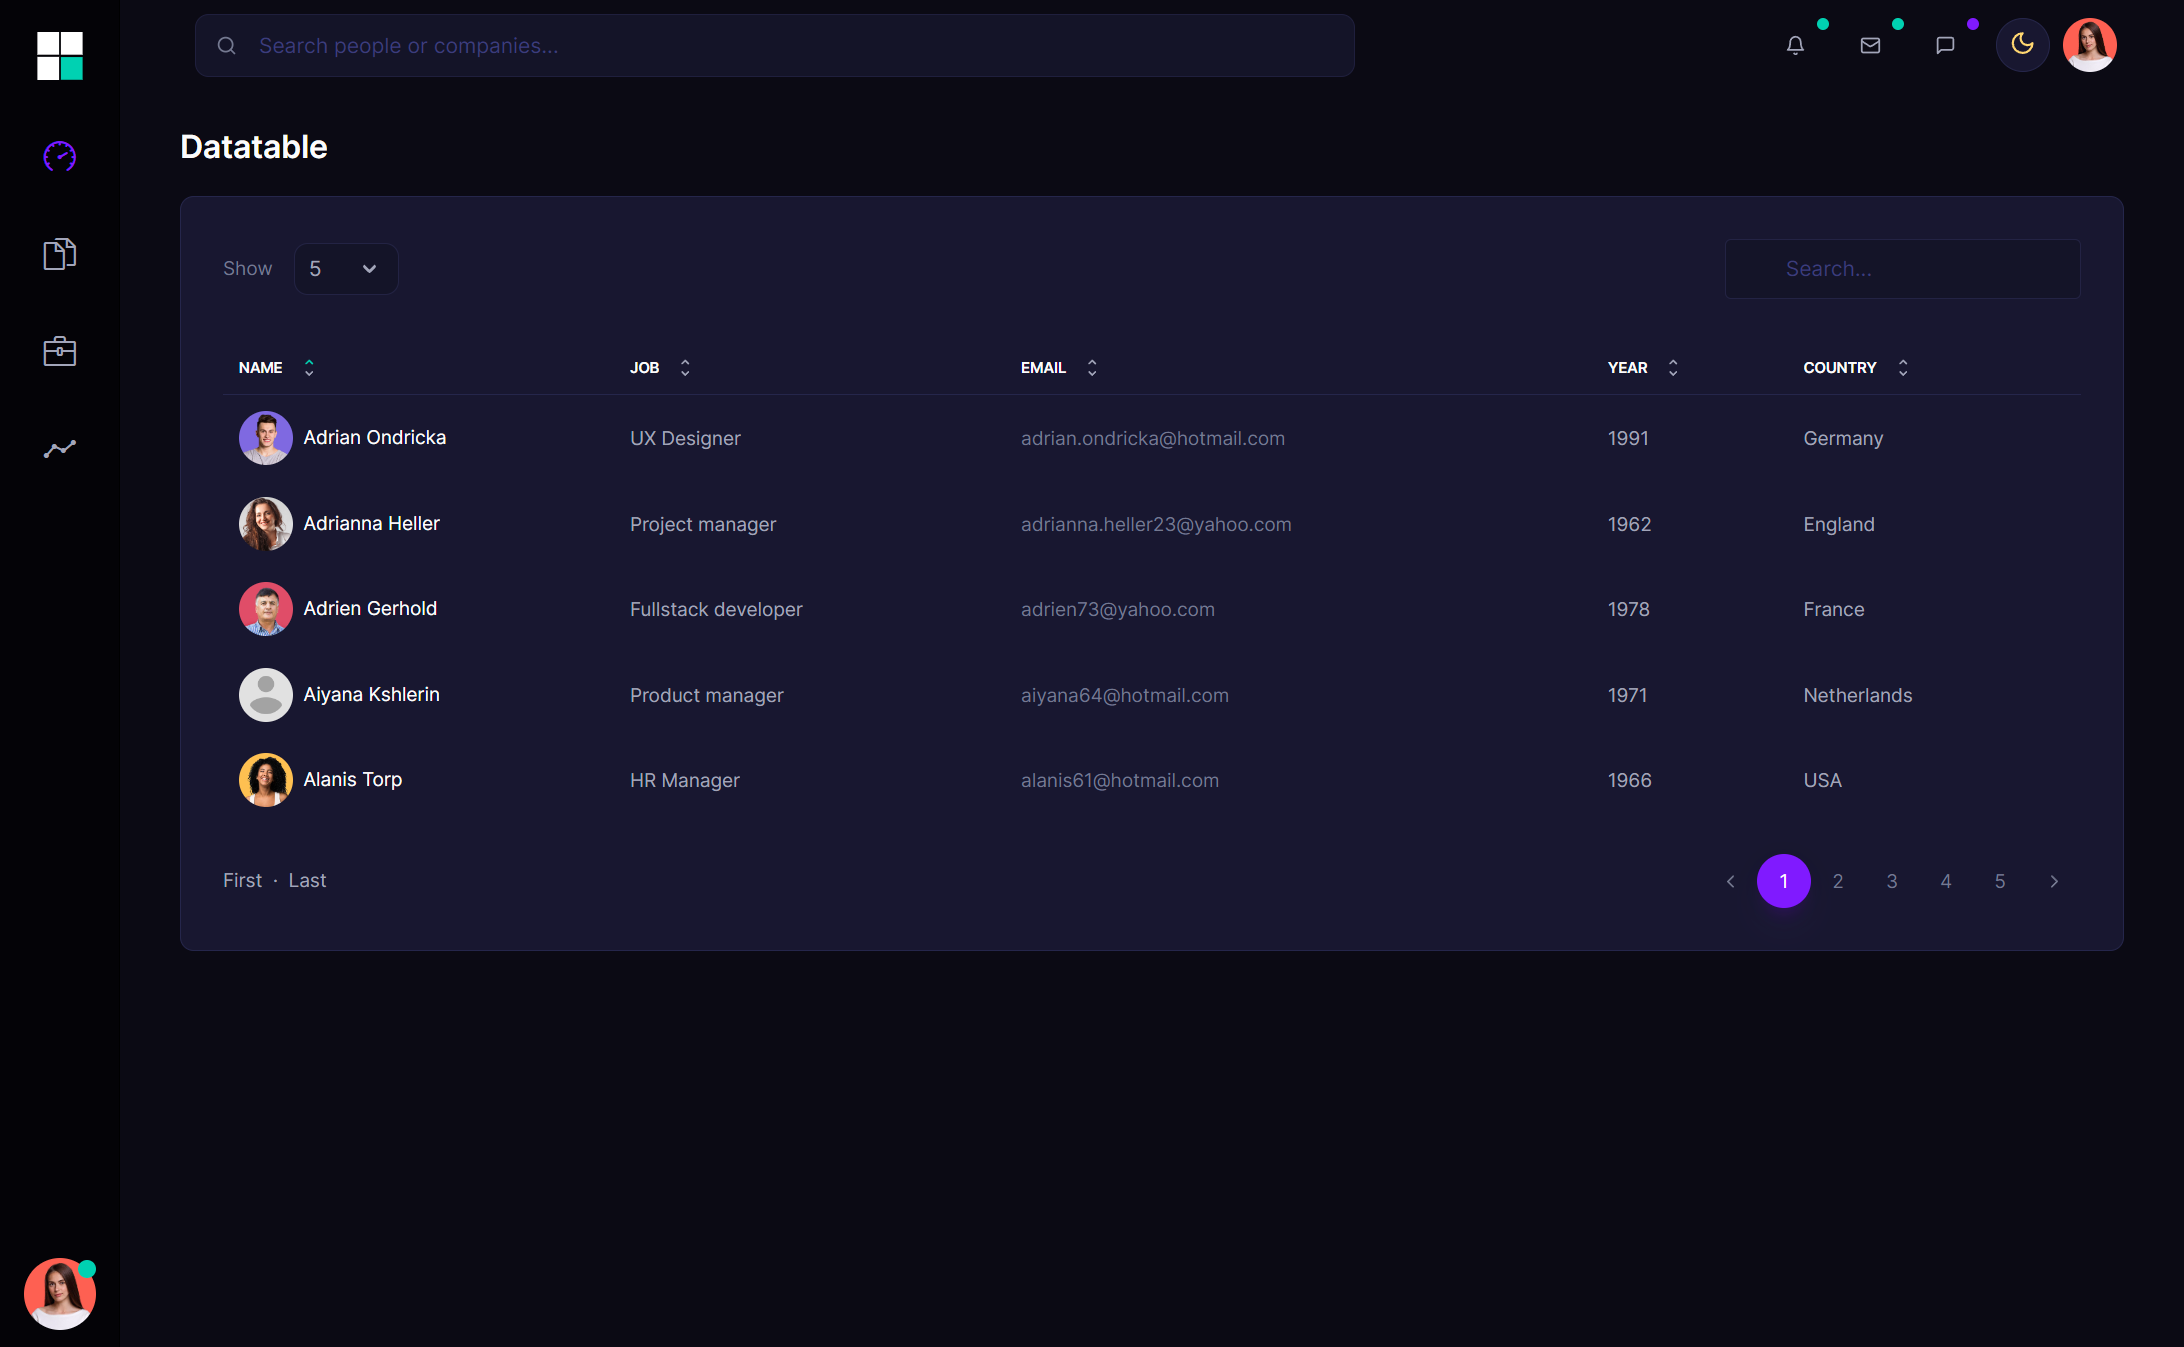Open the COUNTRY column sorting control
Screen dimensions: 2184x1347
[1903, 367]
